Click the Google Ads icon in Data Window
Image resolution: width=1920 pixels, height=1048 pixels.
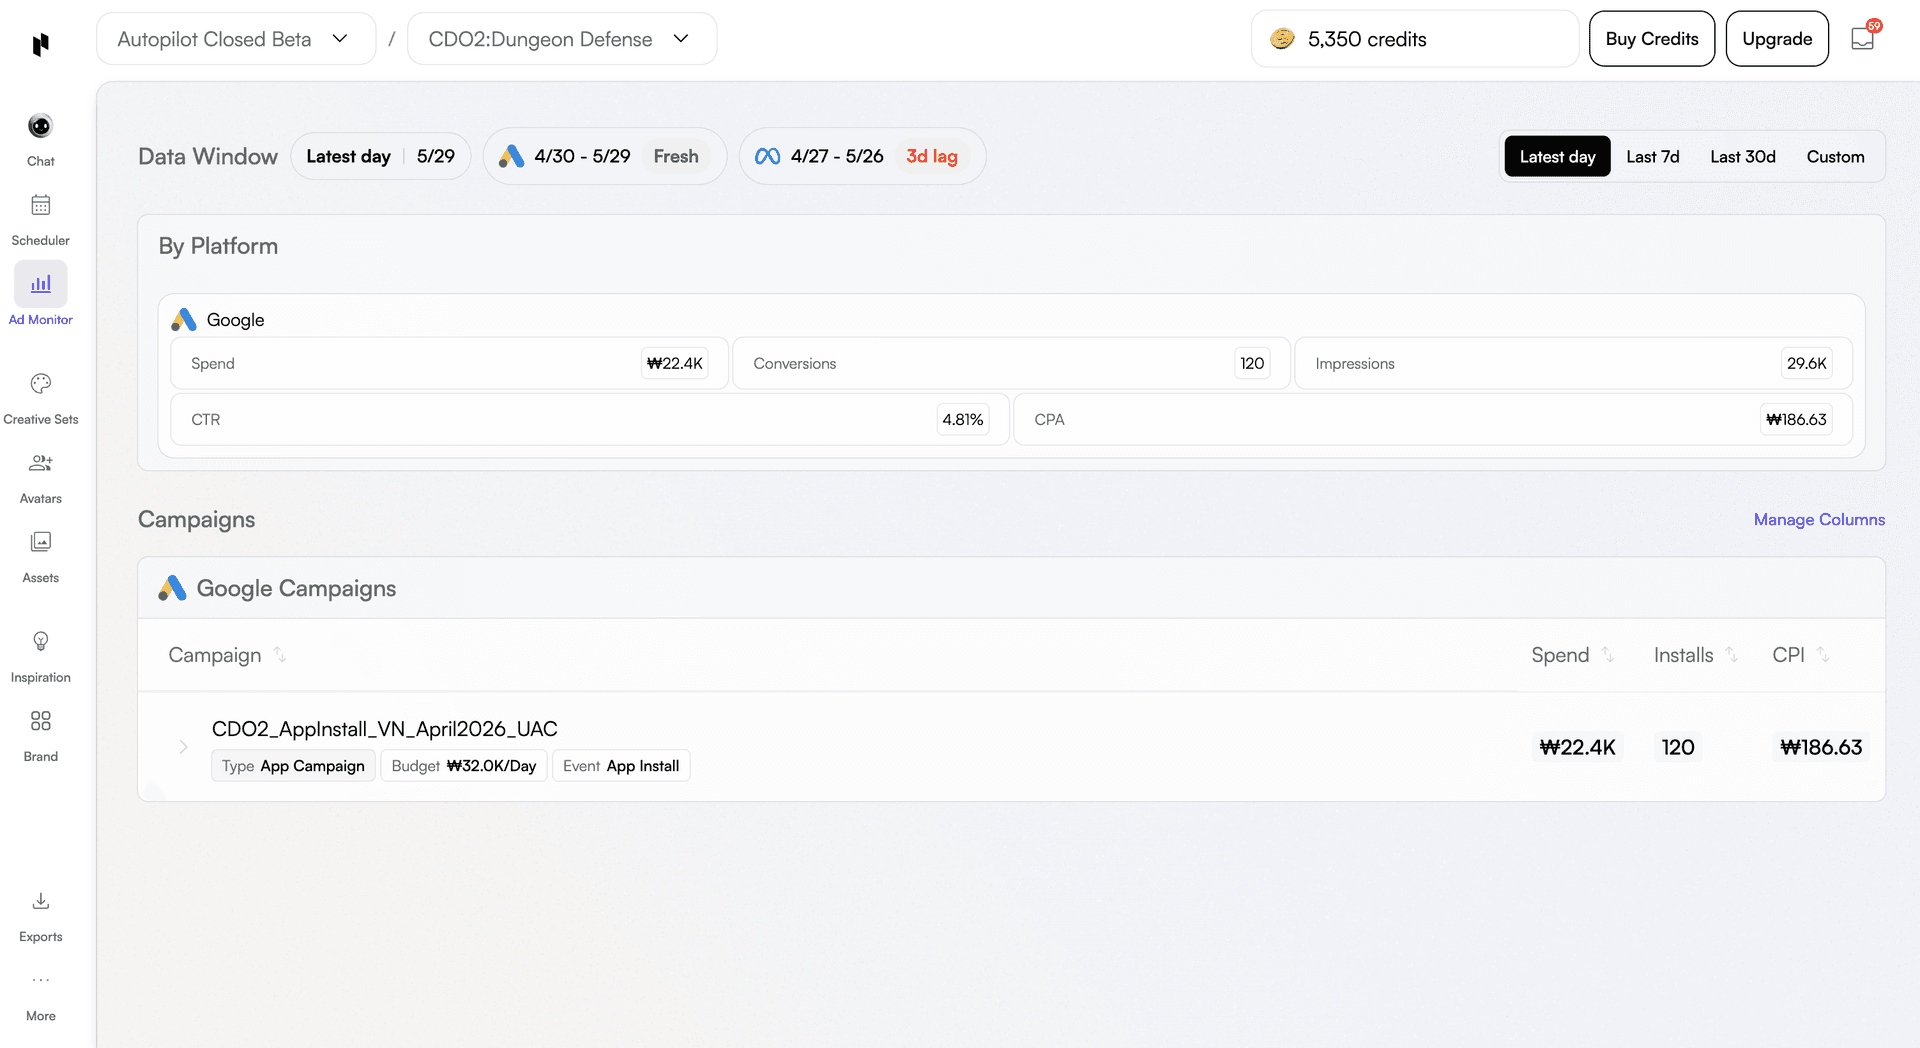(x=511, y=156)
